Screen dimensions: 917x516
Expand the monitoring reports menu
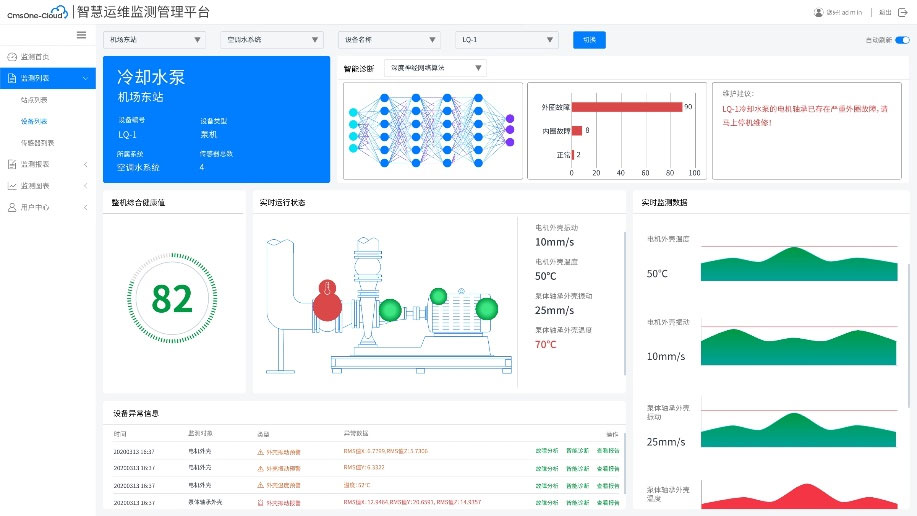(x=48, y=164)
